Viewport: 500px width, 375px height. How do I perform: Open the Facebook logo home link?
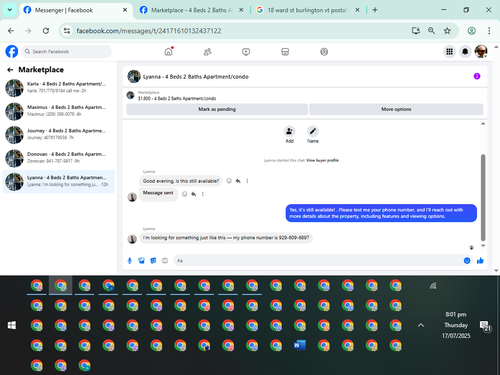pos(12,52)
